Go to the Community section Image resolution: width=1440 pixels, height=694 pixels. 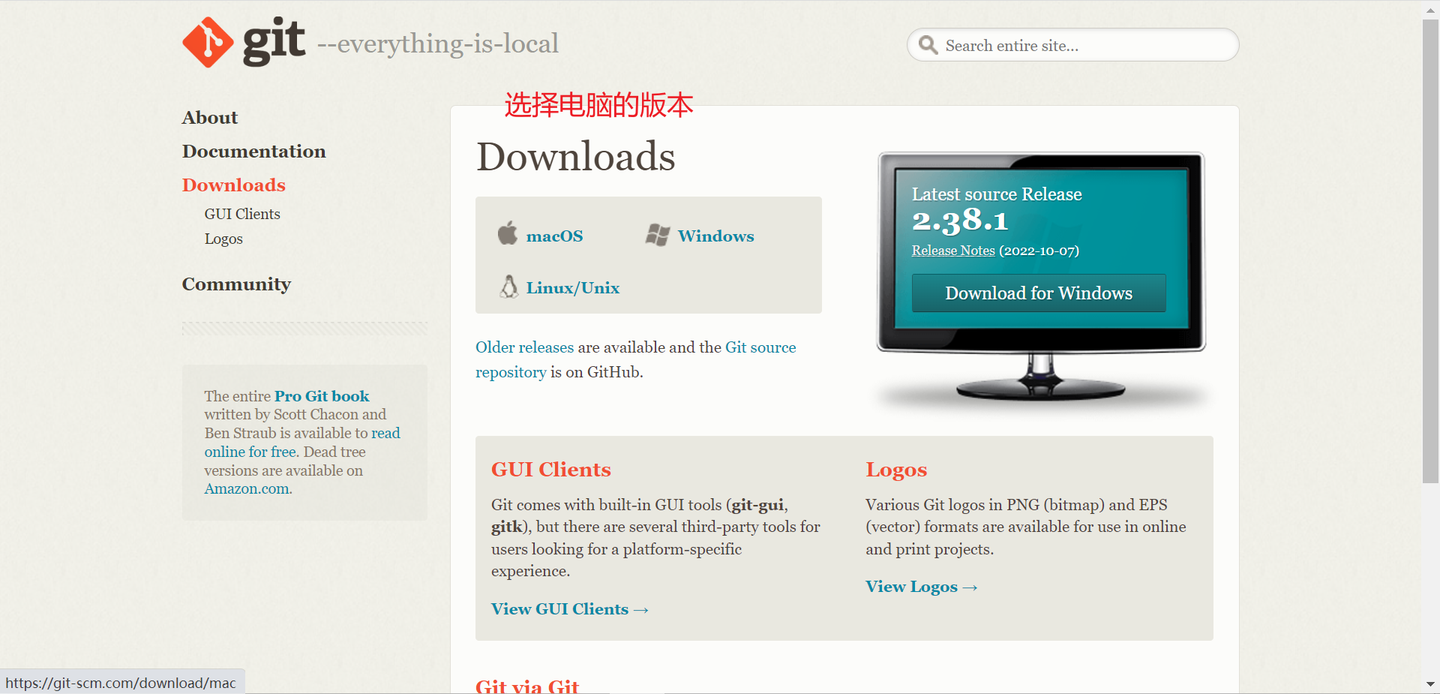pyautogui.click(x=236, y=284)
